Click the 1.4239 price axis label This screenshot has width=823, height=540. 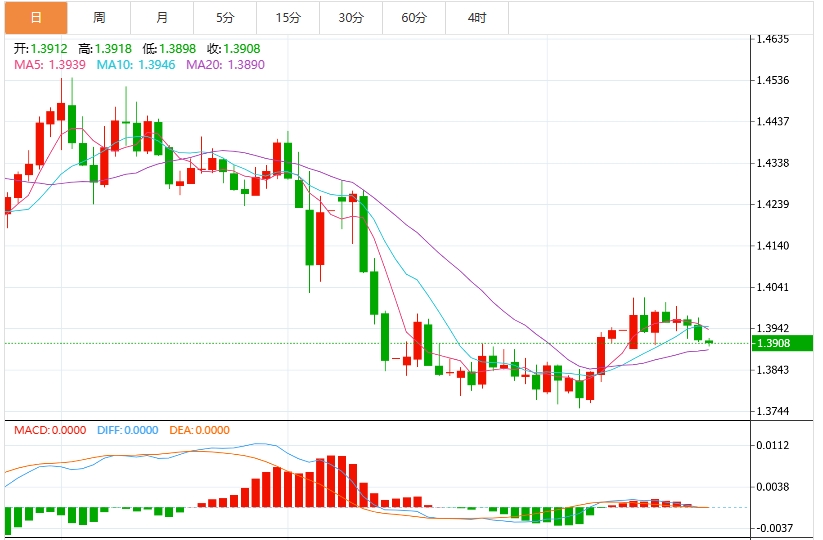tap(773, 204)
